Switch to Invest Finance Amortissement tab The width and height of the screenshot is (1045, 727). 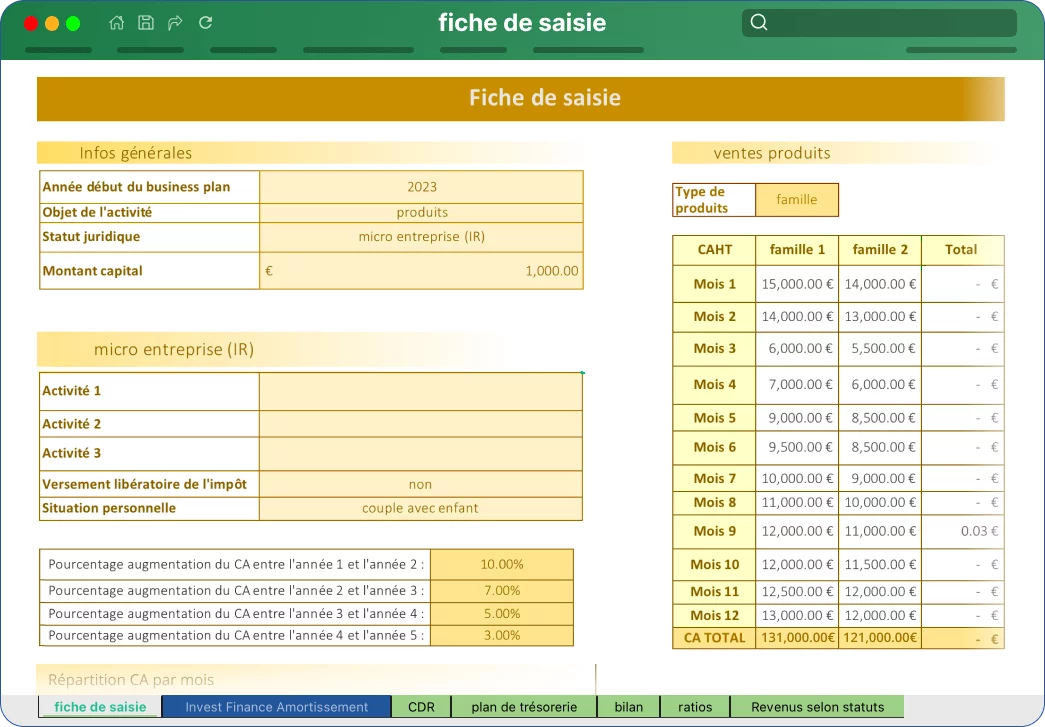pyautogui.click(x=277, y=707)
